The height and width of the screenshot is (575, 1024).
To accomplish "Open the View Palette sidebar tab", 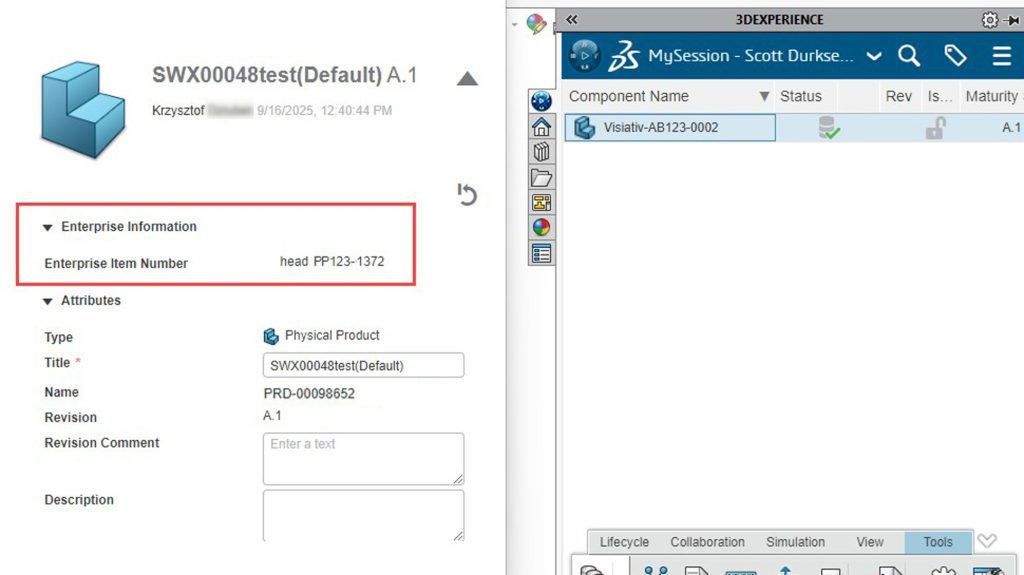I will (541, 203).
